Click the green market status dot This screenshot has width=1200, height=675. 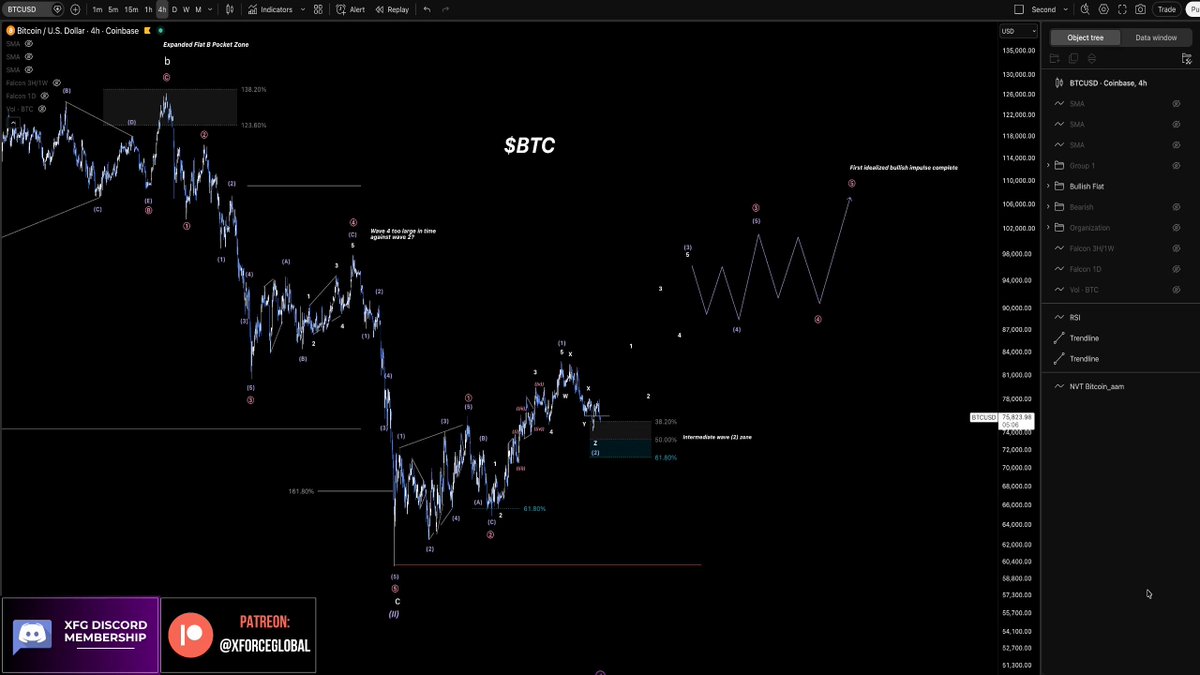[161, 31]
